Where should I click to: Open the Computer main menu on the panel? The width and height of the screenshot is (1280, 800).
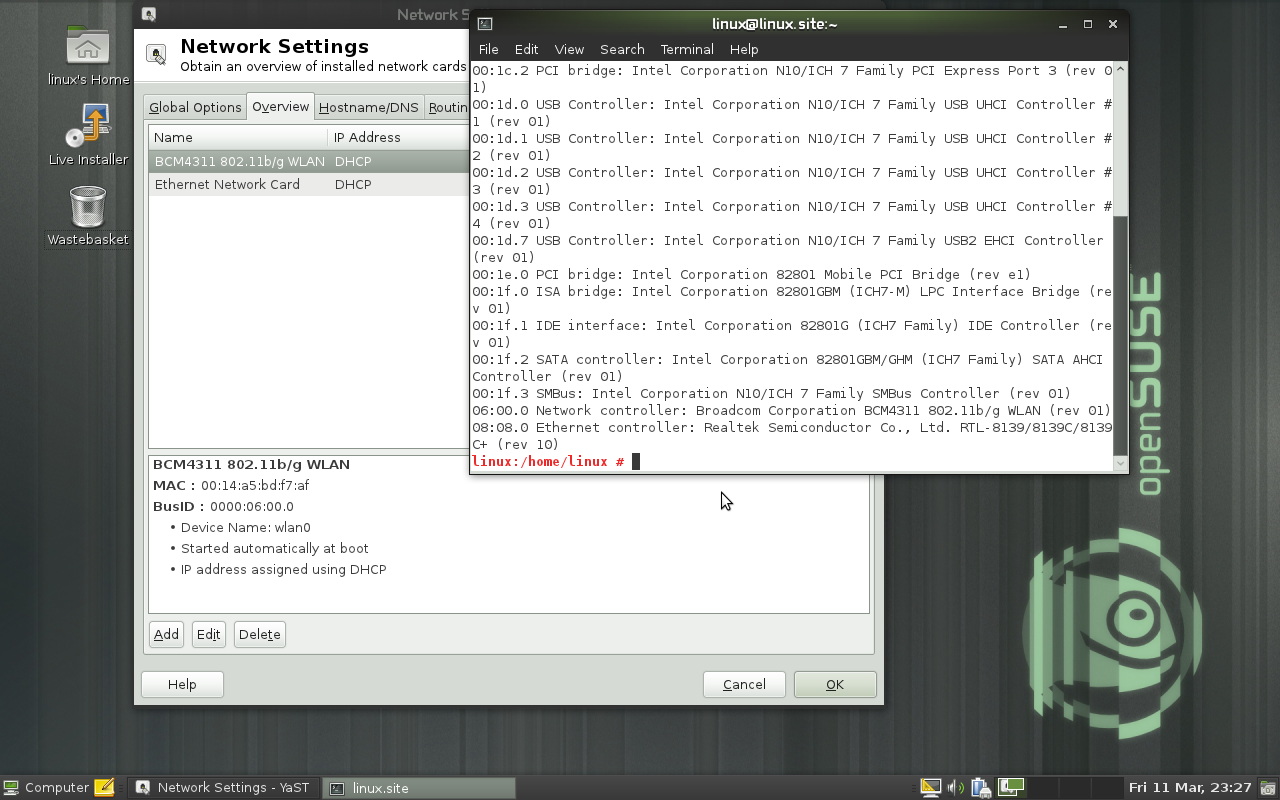tap(46, 788)
